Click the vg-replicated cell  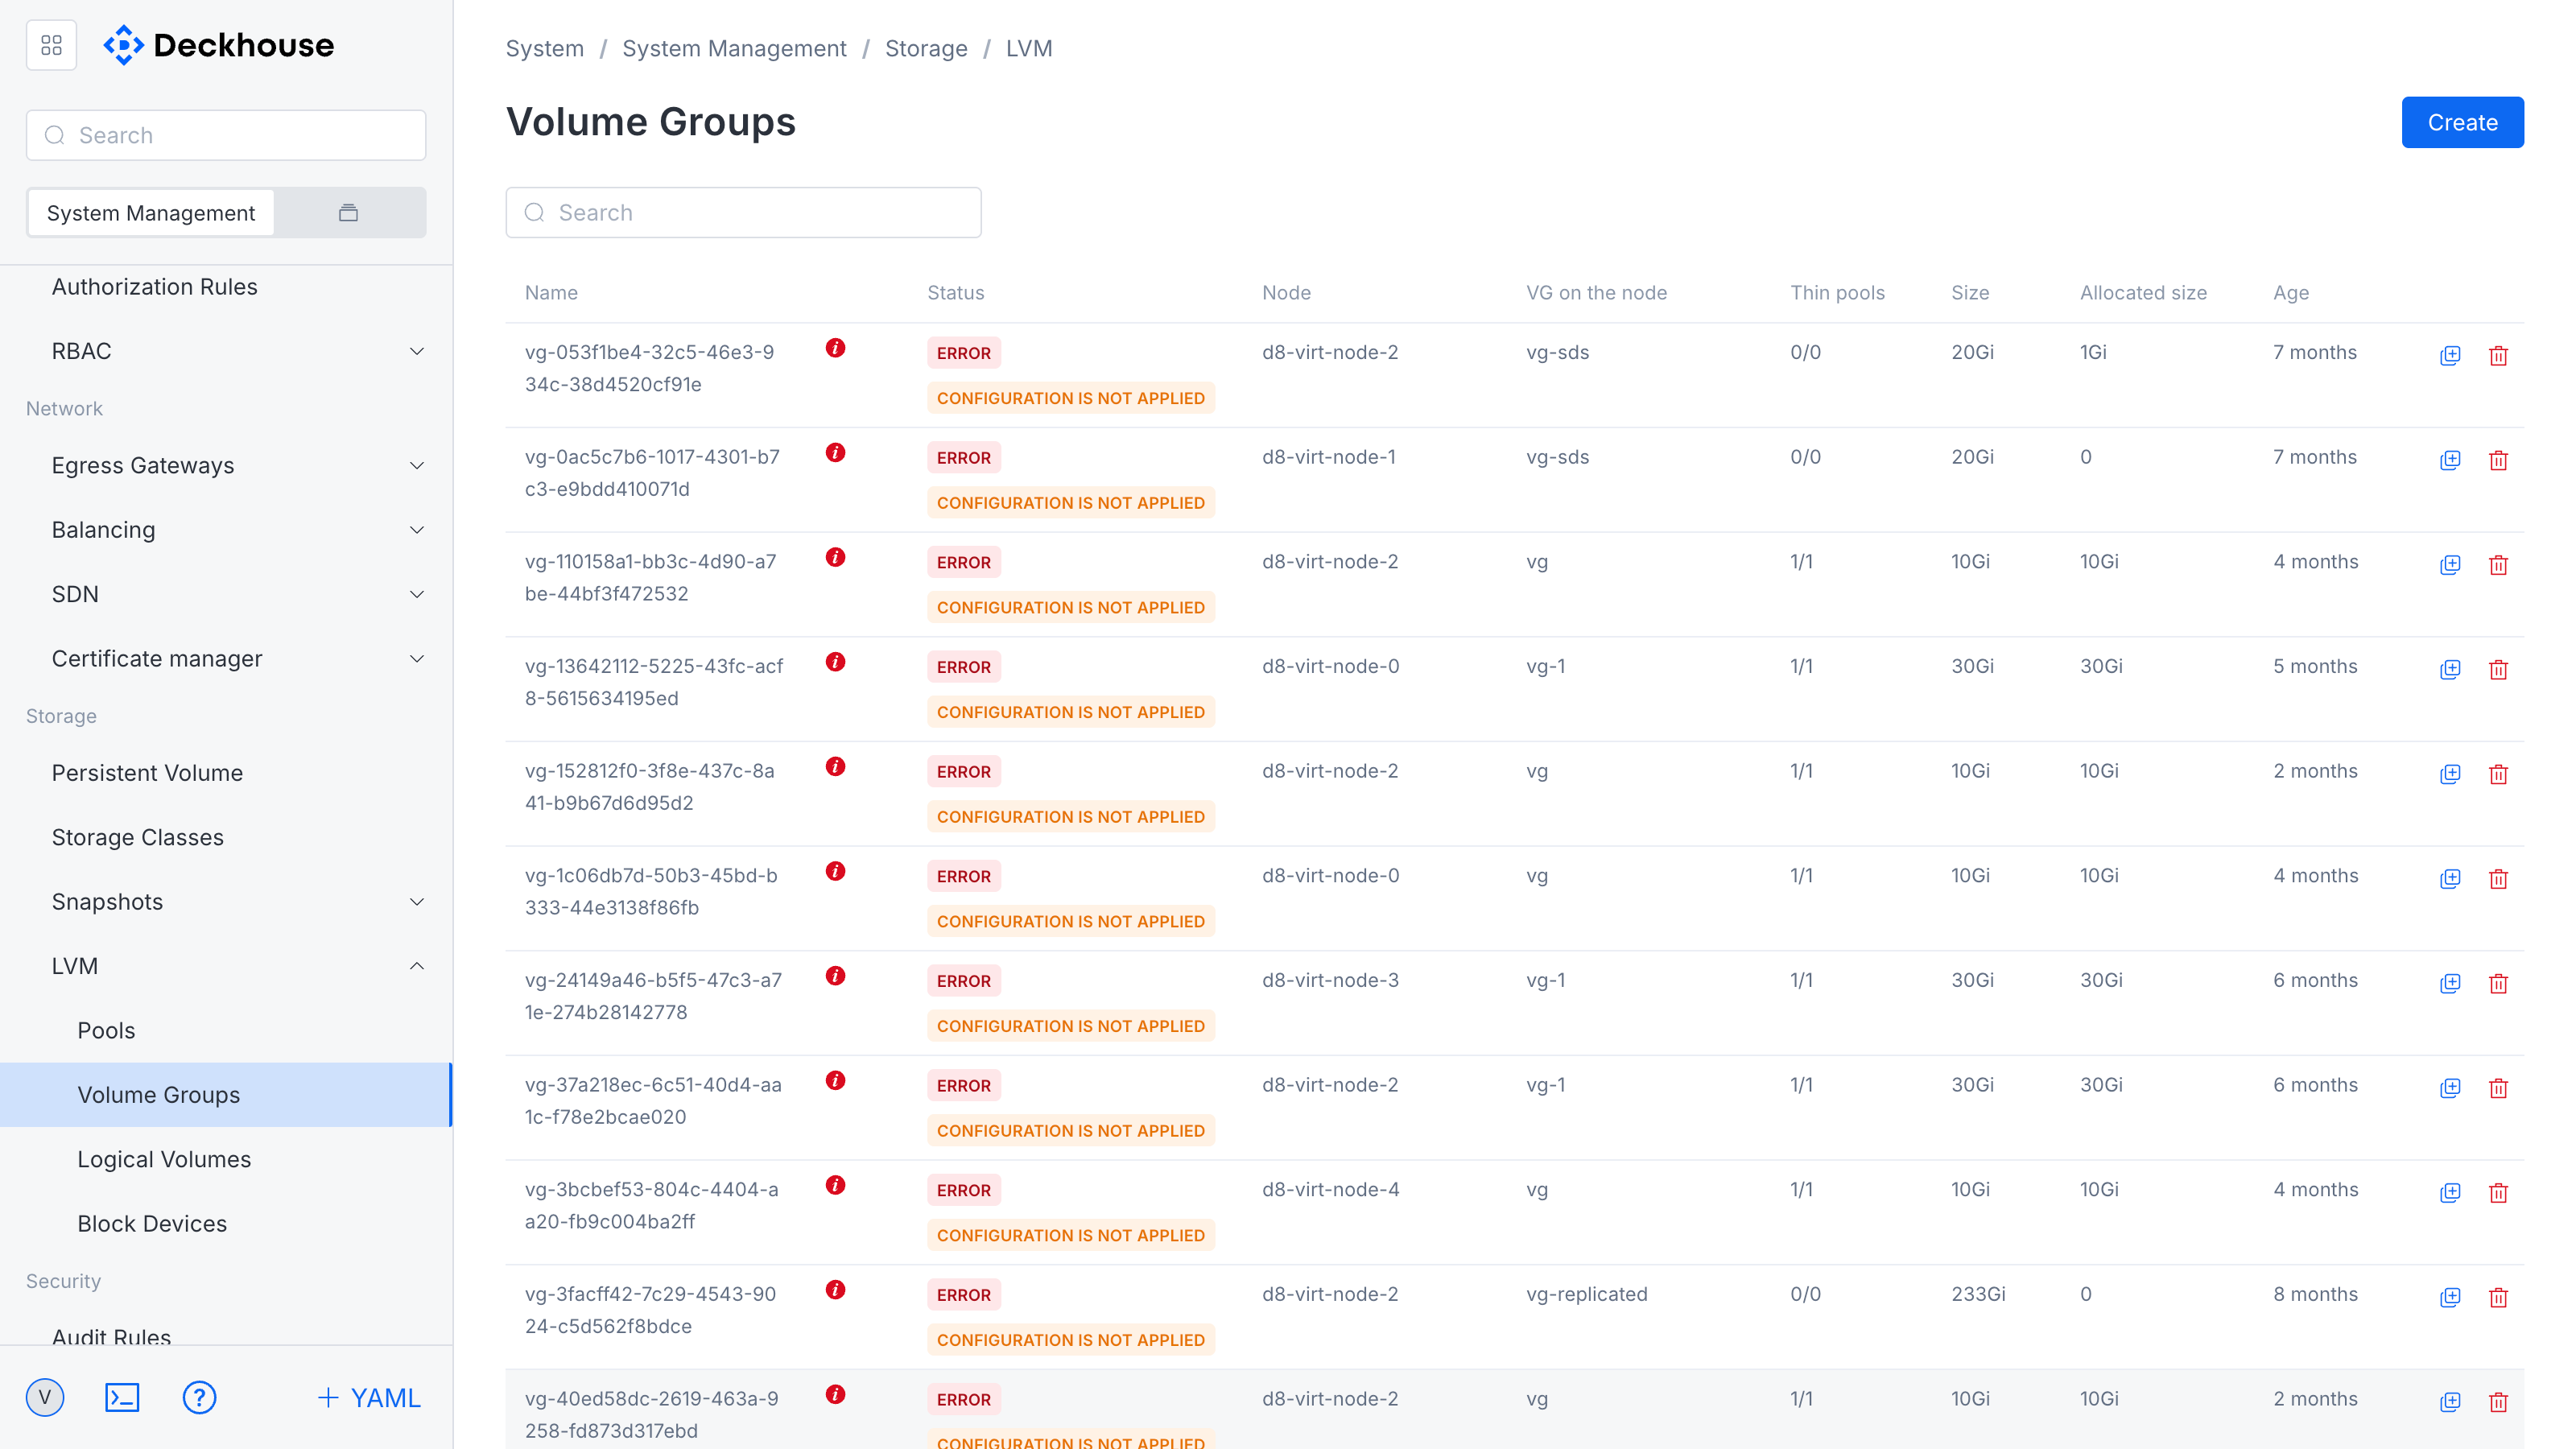(1586, 1294)
